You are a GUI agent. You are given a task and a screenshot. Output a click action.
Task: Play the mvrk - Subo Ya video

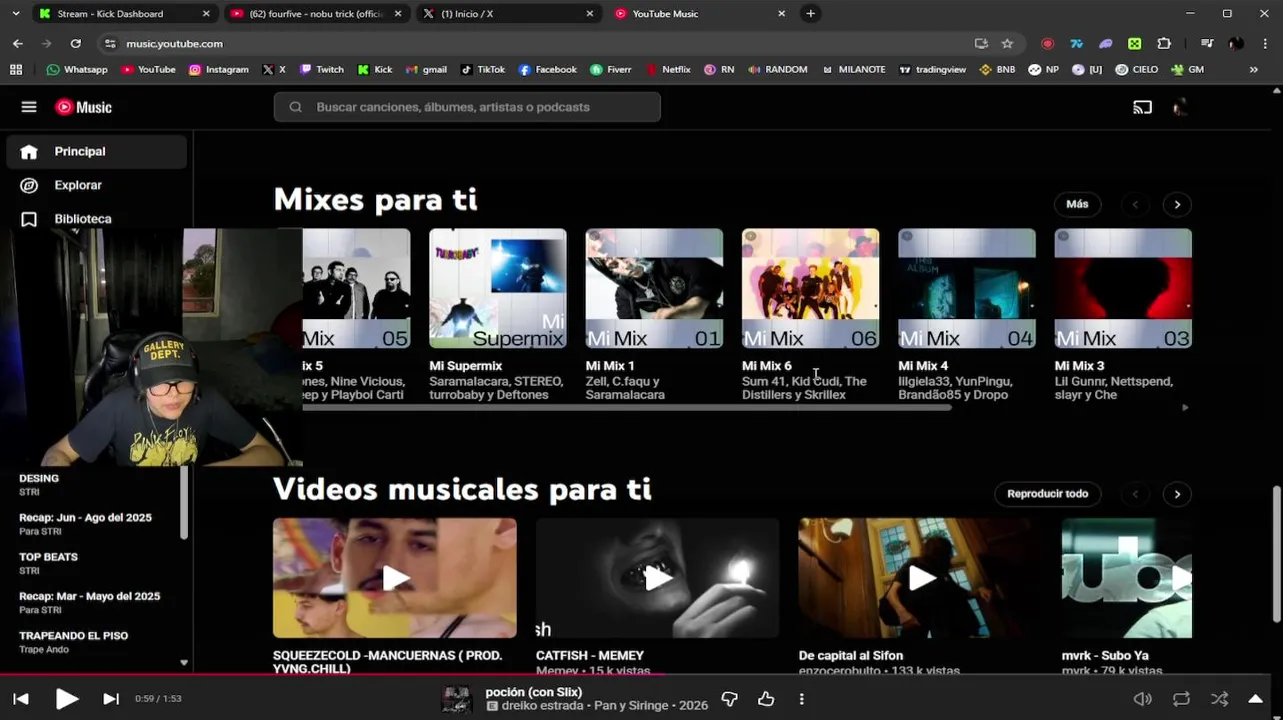(1127, 578)
